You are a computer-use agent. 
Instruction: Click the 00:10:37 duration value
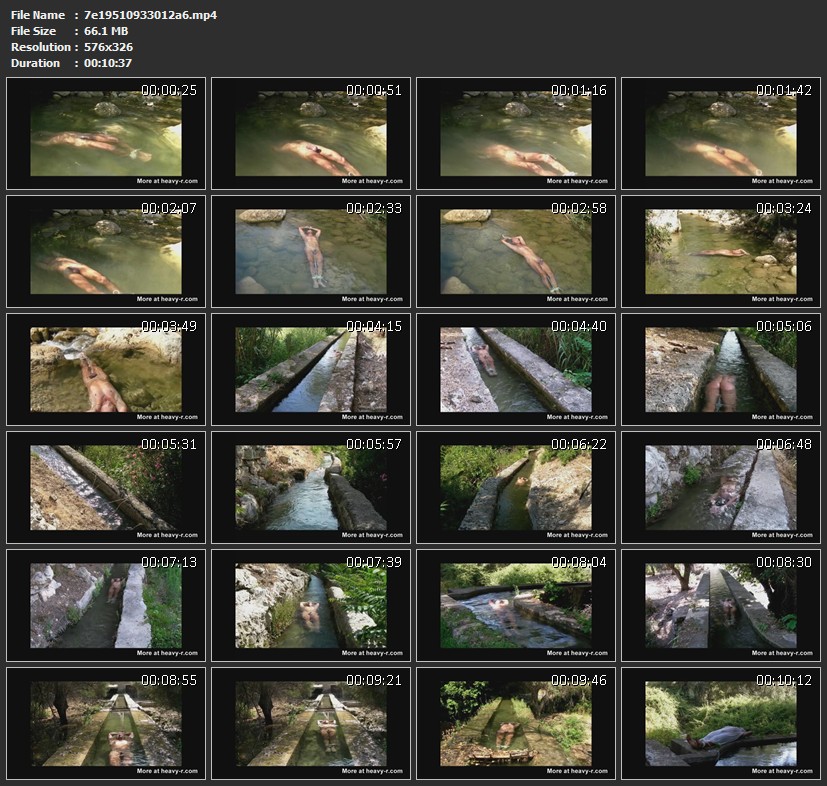108,63
